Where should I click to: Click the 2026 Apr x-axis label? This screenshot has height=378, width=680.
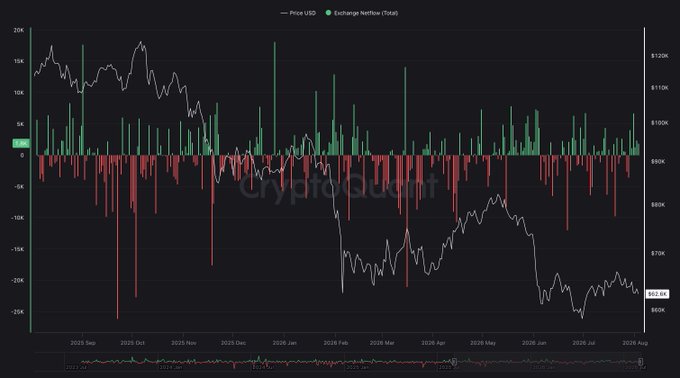tap(433, 343)
